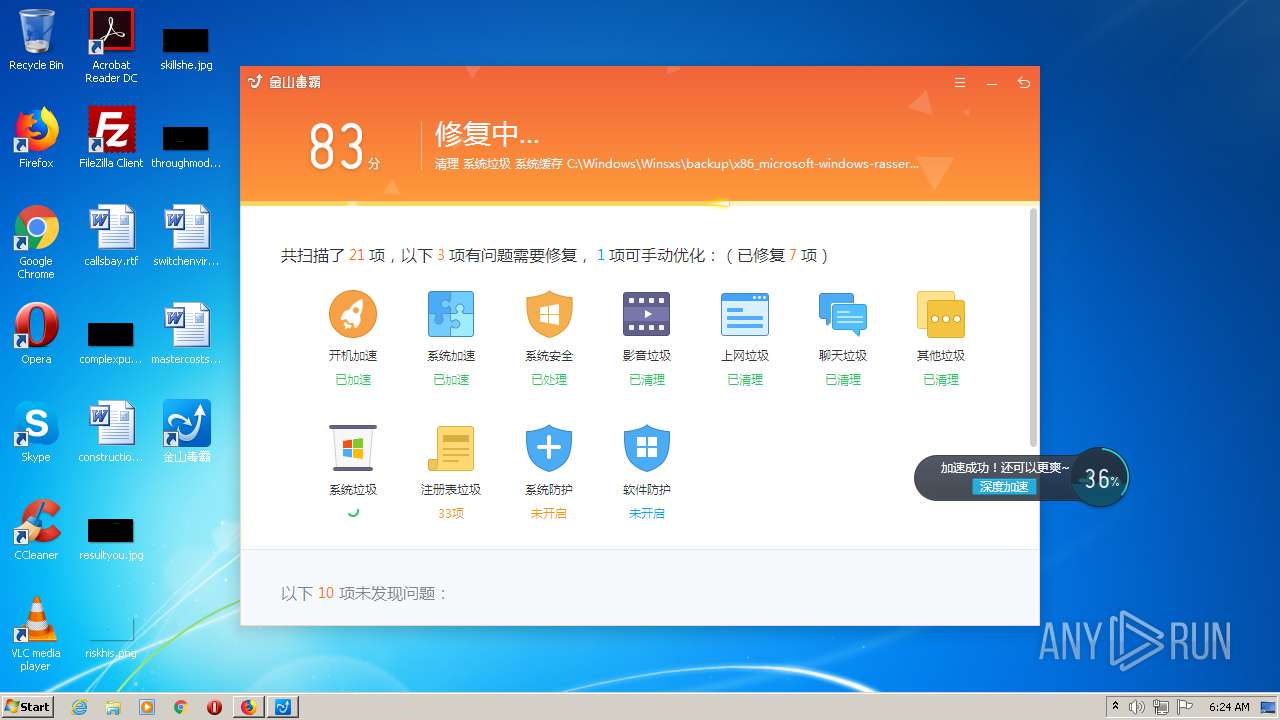Select the callsbay.rtf desktop file
Viewport: 1280px width, 720px height.
click(111, 236)
